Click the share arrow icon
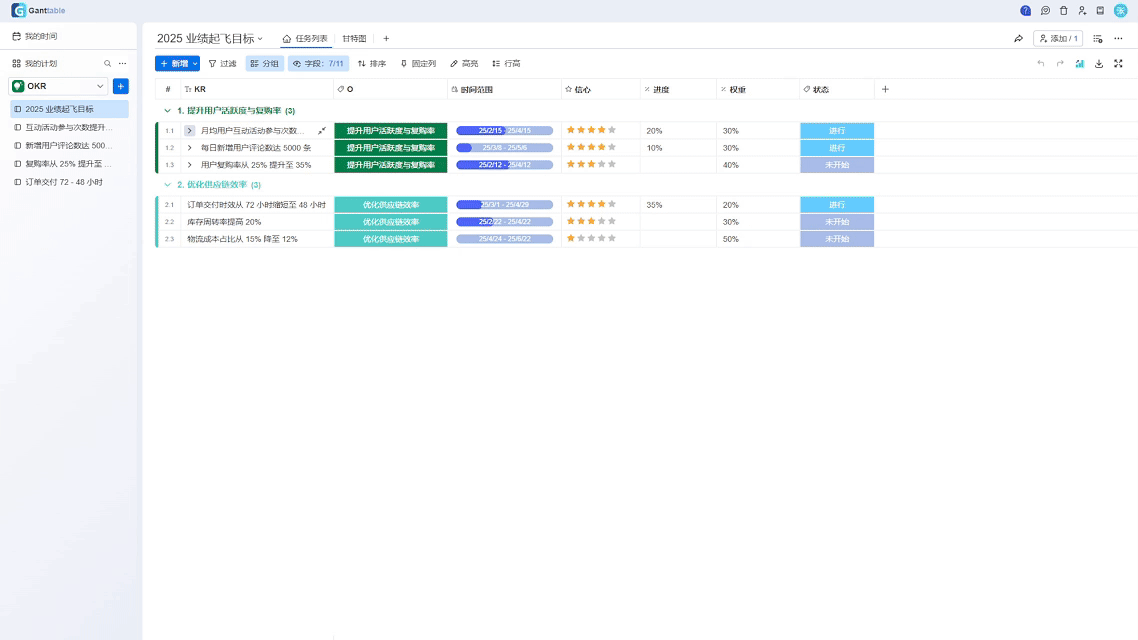This screenshot has height=640, width=1138. (x=1018, y=39)
